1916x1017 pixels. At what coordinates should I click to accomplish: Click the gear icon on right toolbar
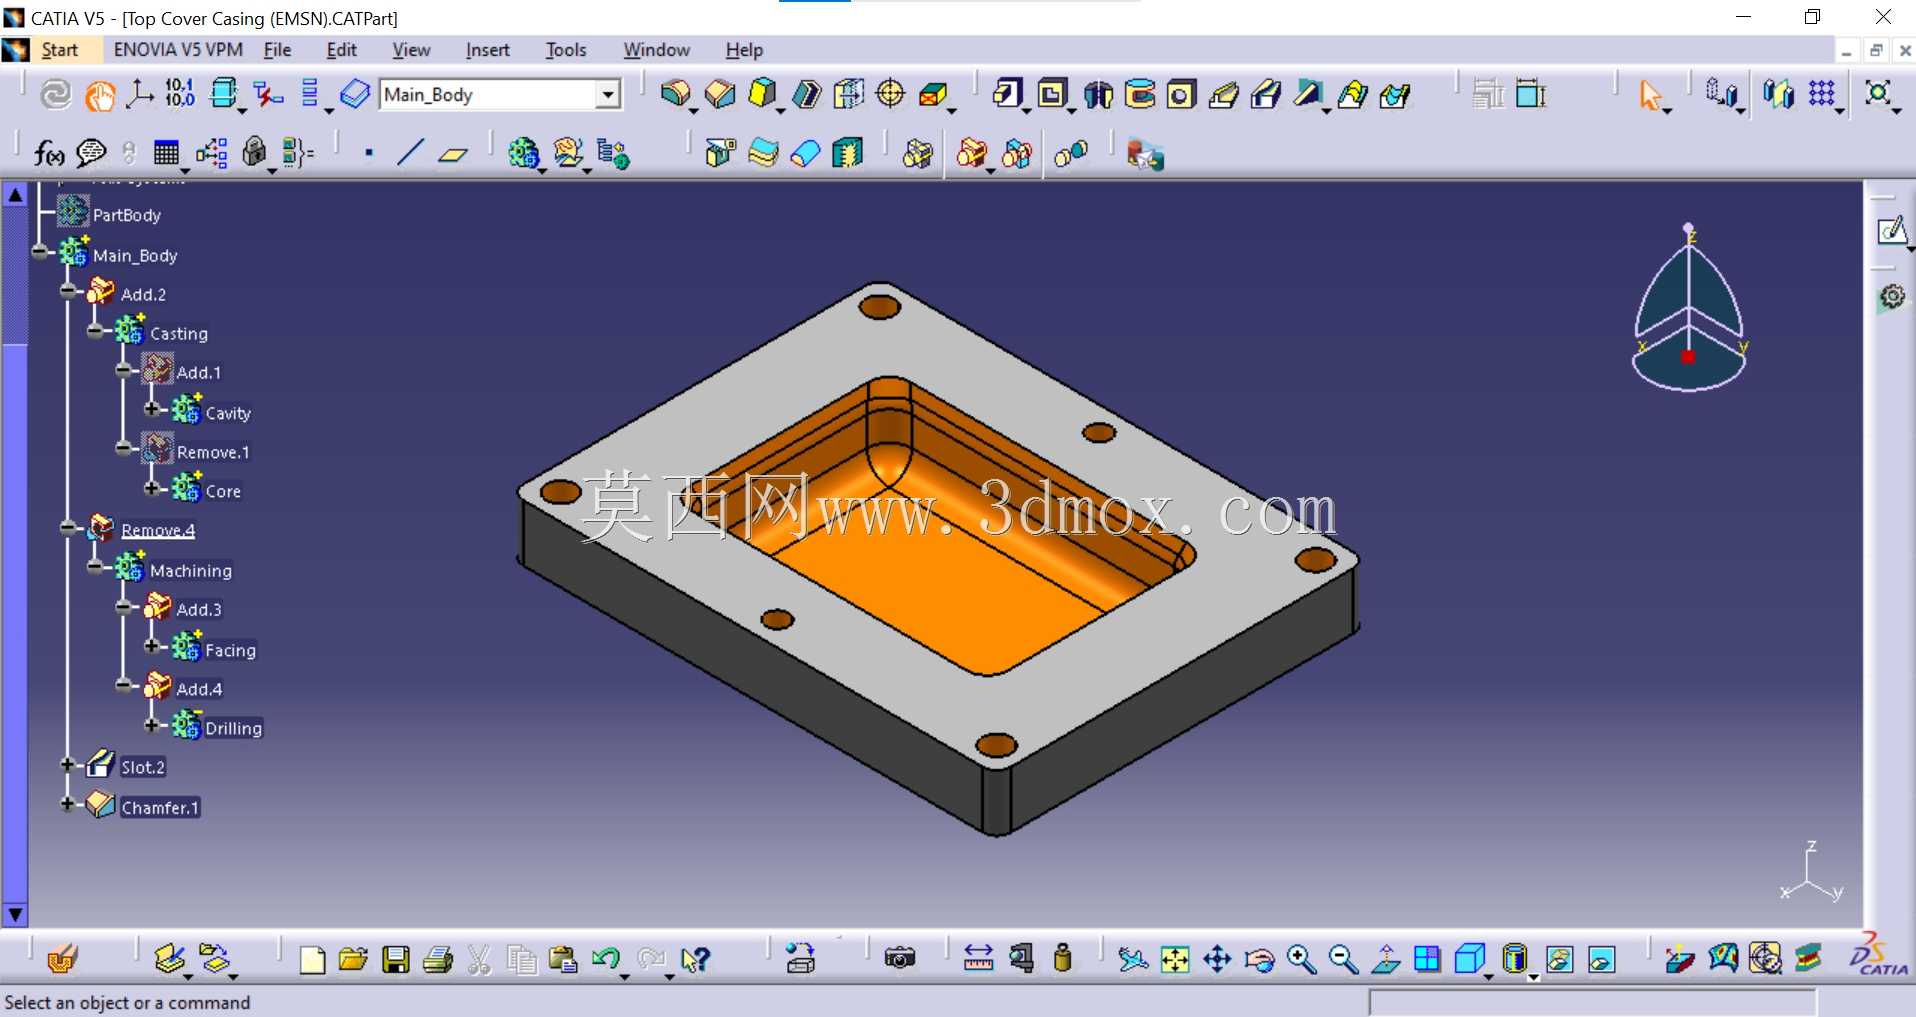point(1892,297)
